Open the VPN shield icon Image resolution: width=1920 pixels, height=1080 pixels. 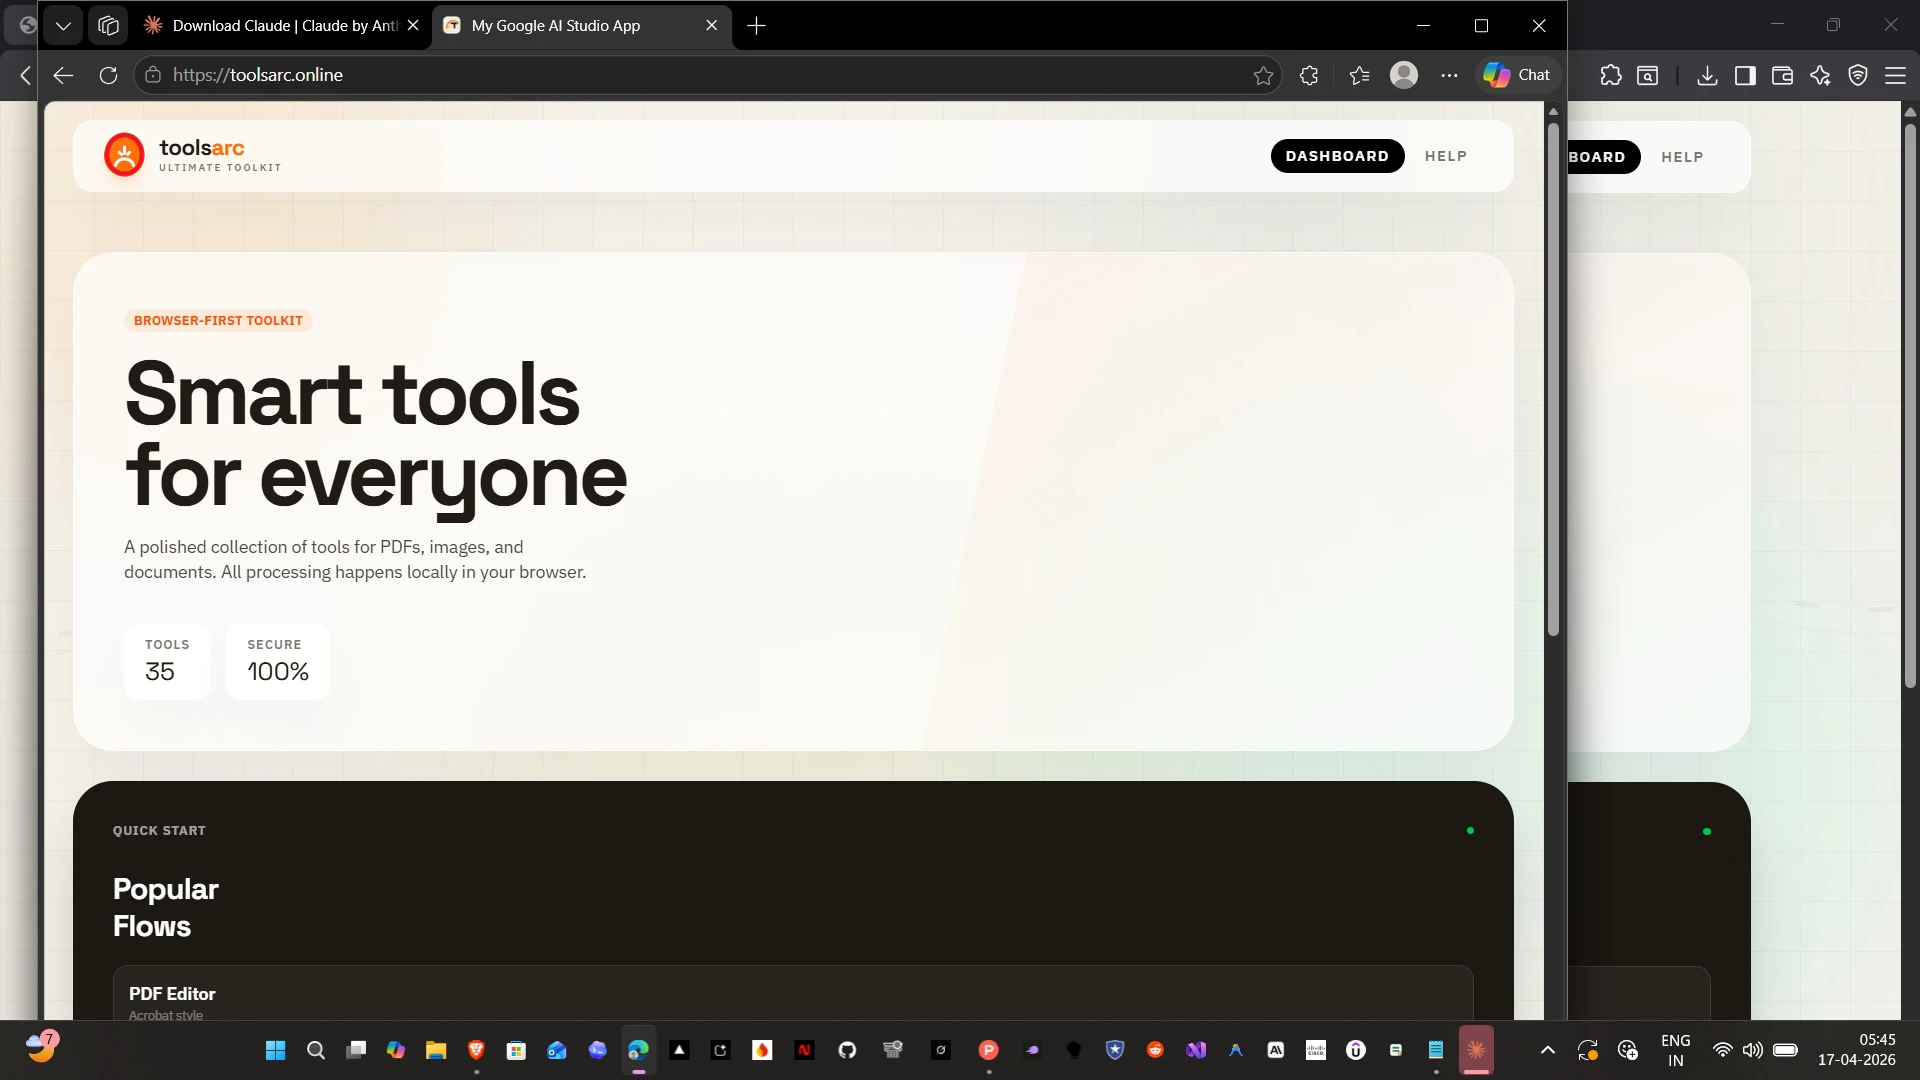pyautogui.click(x=1859, y=75)
